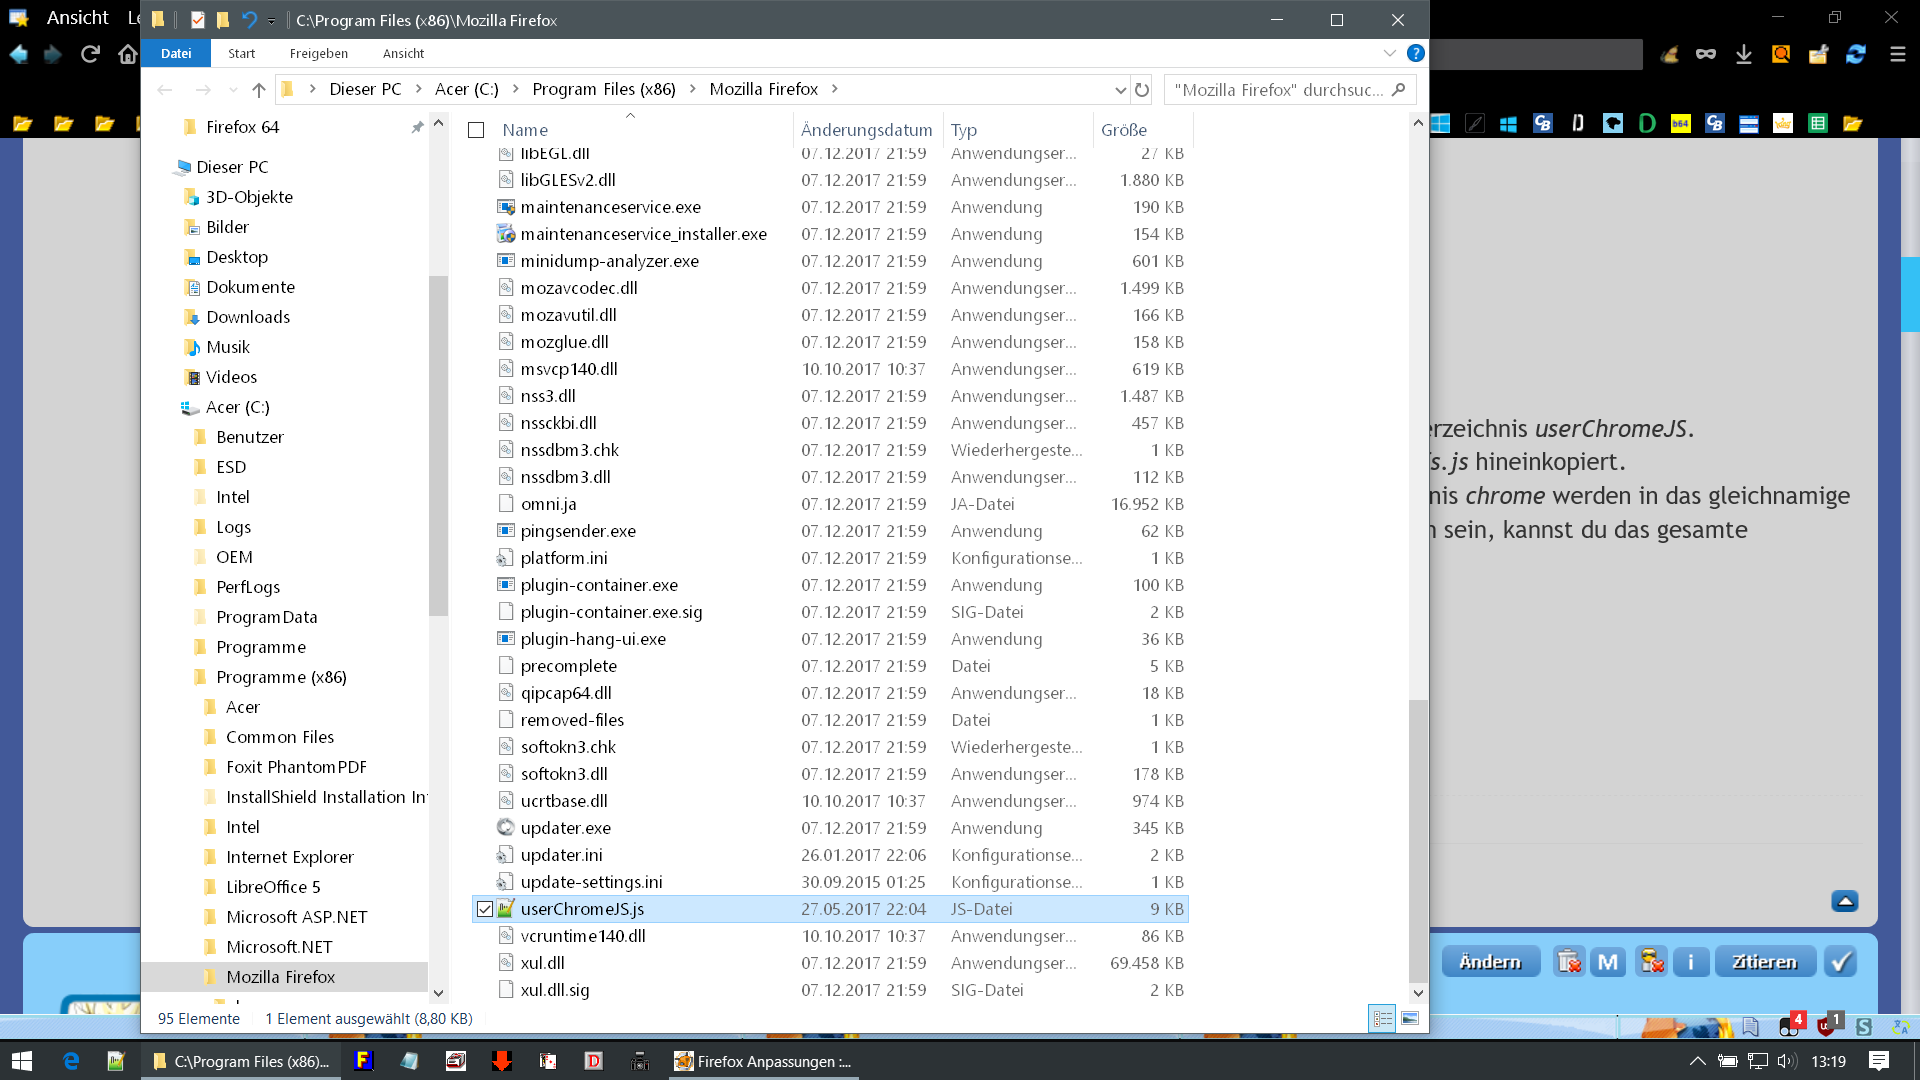This screenshot has height=1080, width=1920.
Task: Click the up-one-level arrow in Explorer
Action: 259,90
